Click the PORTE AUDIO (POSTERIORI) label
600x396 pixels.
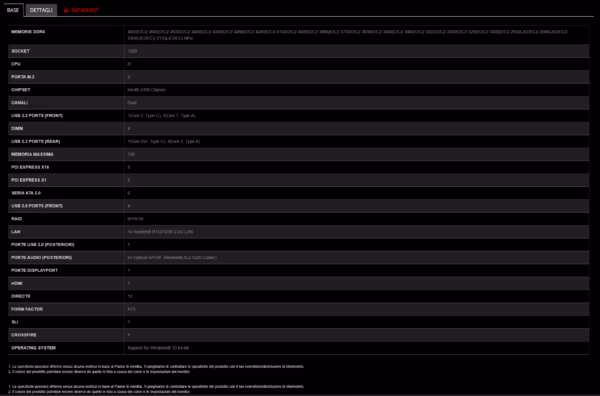[x=41, y=257]
